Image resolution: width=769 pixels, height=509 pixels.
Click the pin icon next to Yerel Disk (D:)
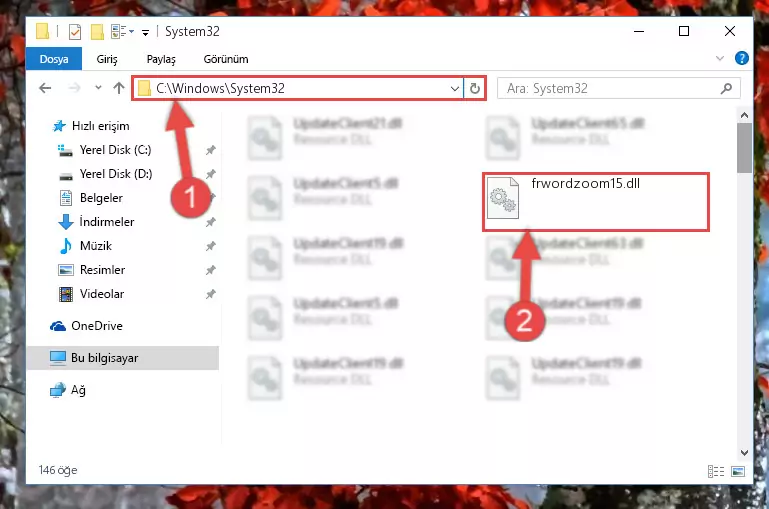click(210, 174)
